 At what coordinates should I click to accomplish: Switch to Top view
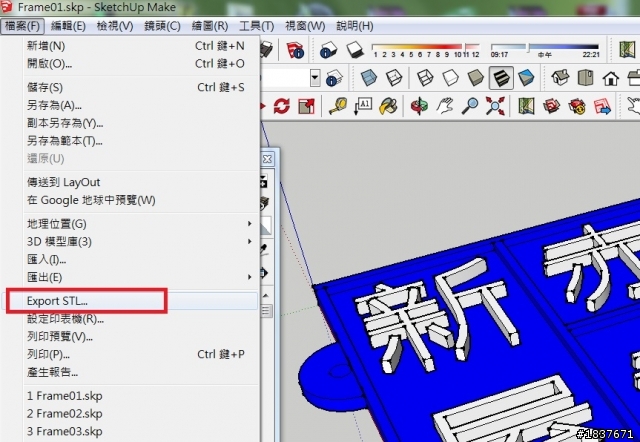tap(585, 78)
